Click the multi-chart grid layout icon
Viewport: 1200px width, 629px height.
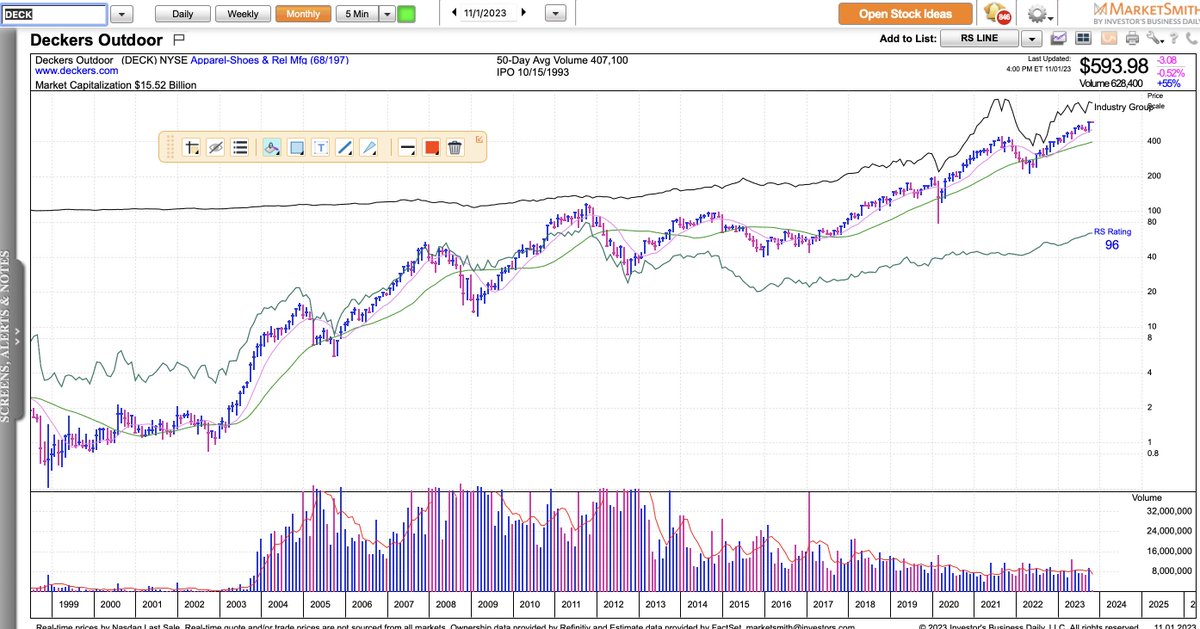(1084, 39)
